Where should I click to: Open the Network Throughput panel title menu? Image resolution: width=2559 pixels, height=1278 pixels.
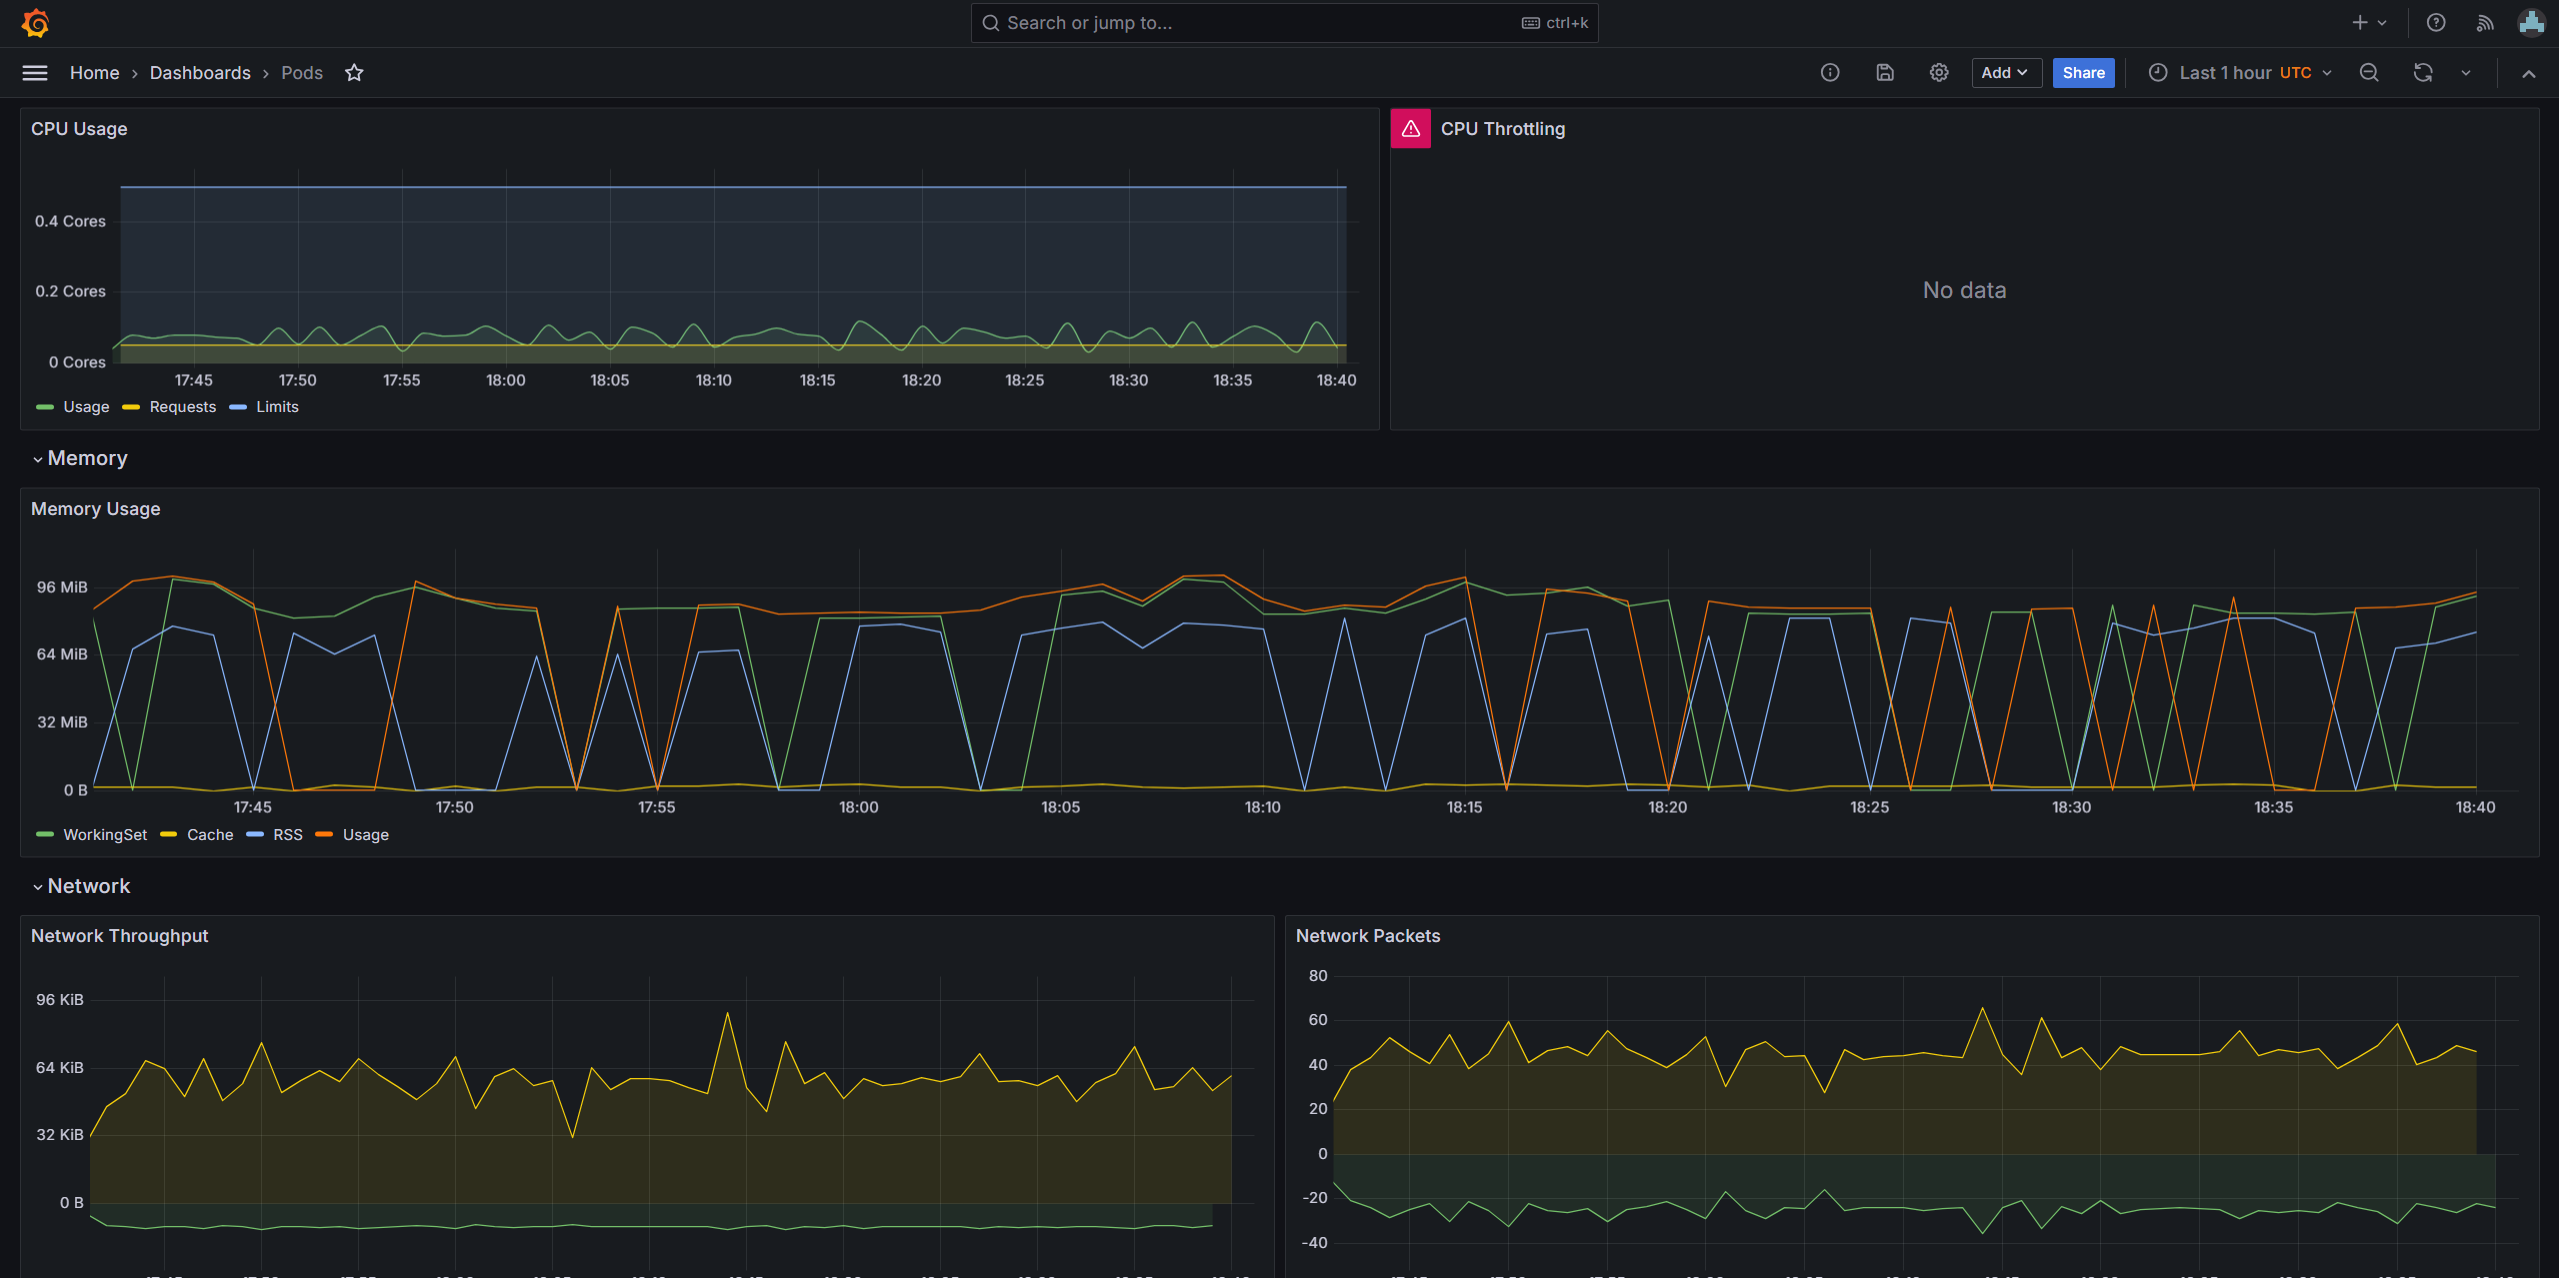click(x=120, y=936)
